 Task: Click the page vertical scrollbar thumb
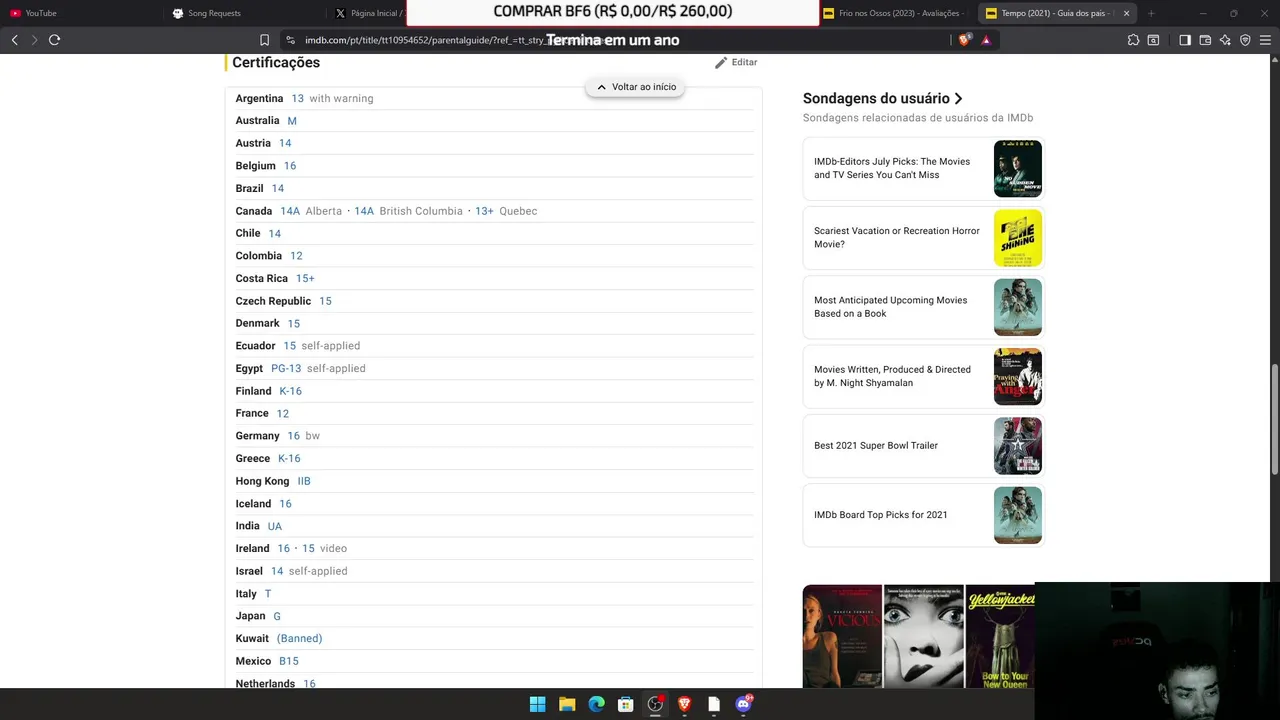tap(1275, 420)
